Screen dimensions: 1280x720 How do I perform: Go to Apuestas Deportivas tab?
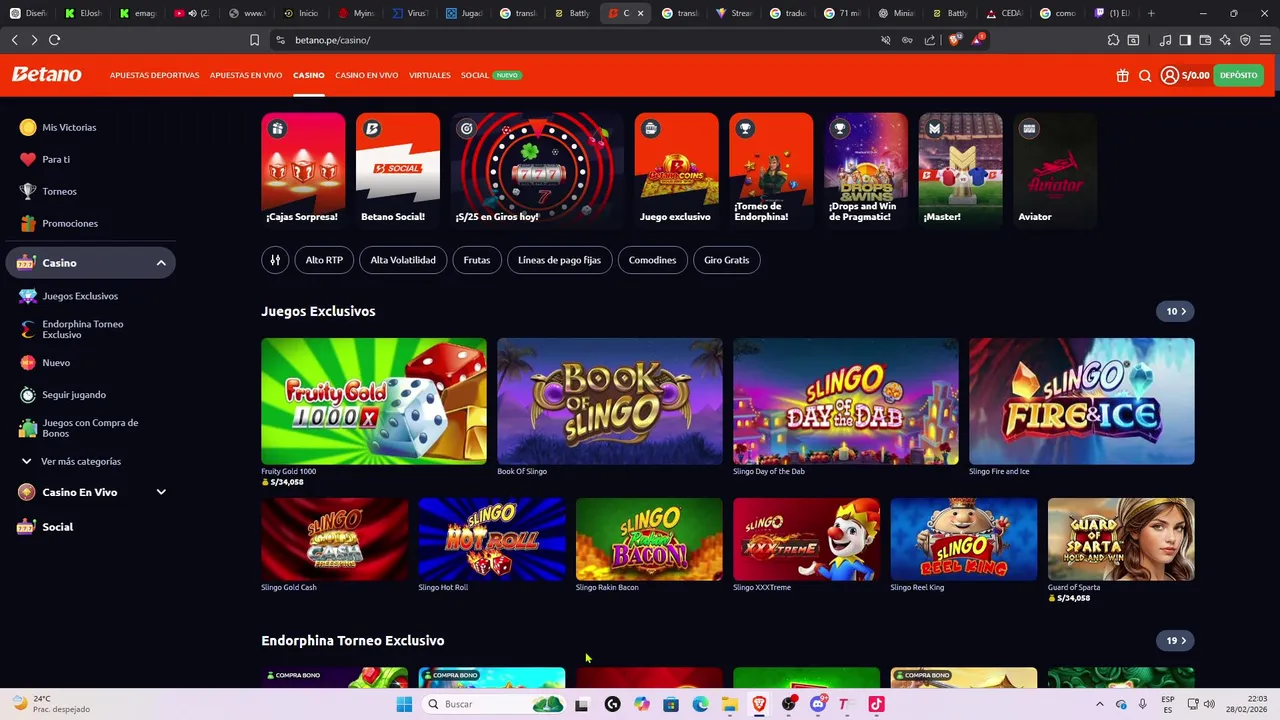(154, 75)
